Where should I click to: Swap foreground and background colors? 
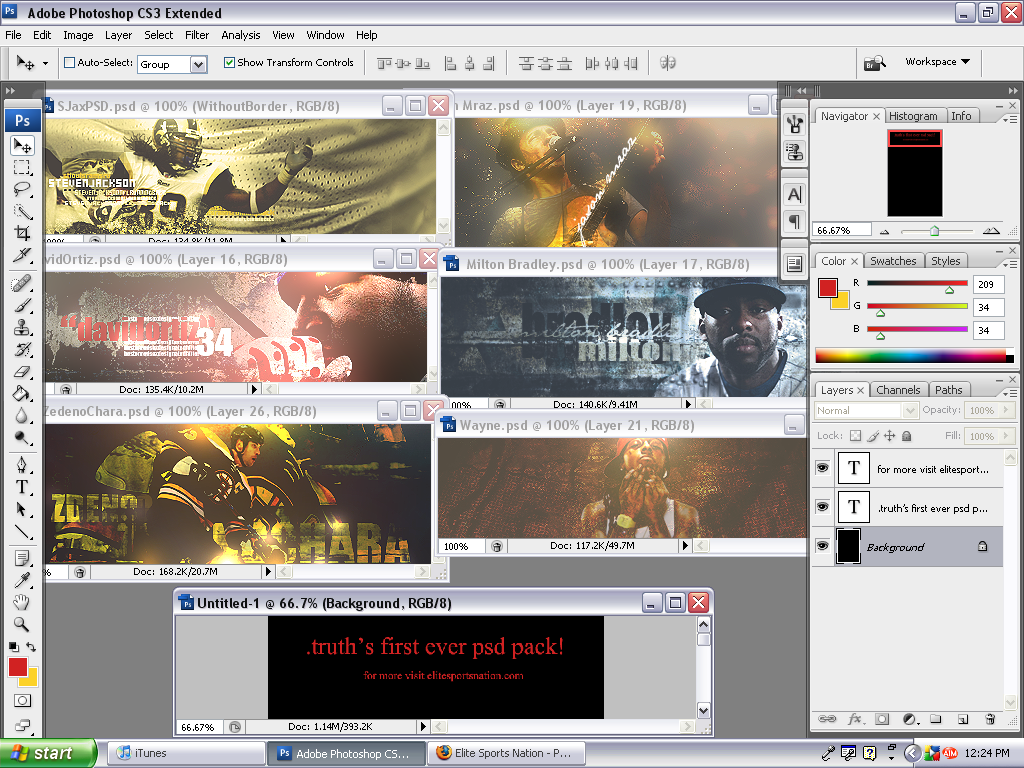pos(31,647)
